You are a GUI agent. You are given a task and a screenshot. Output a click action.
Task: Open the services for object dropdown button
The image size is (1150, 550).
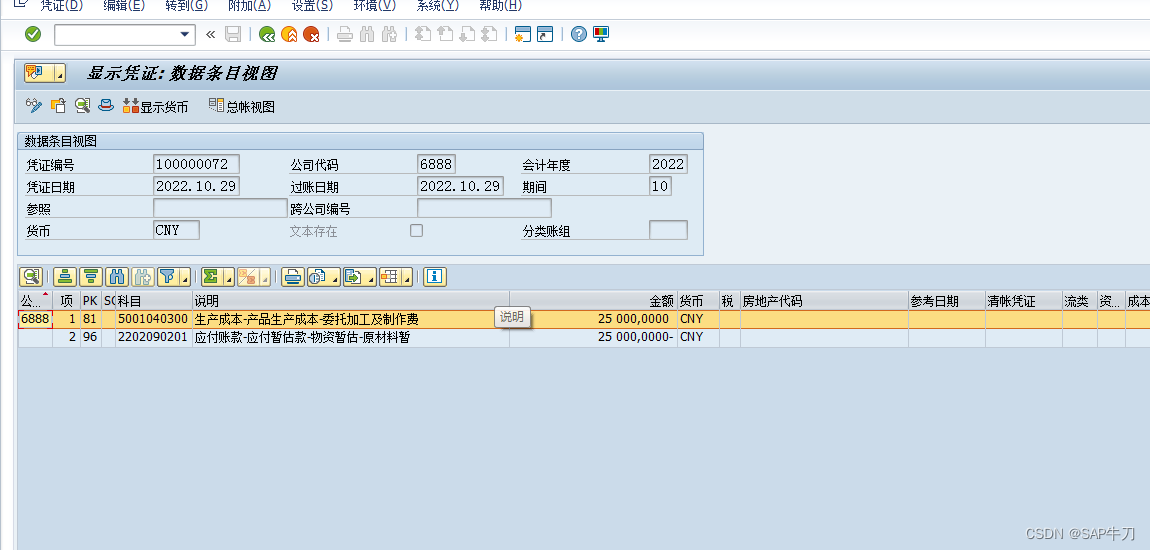coord(45,73)
